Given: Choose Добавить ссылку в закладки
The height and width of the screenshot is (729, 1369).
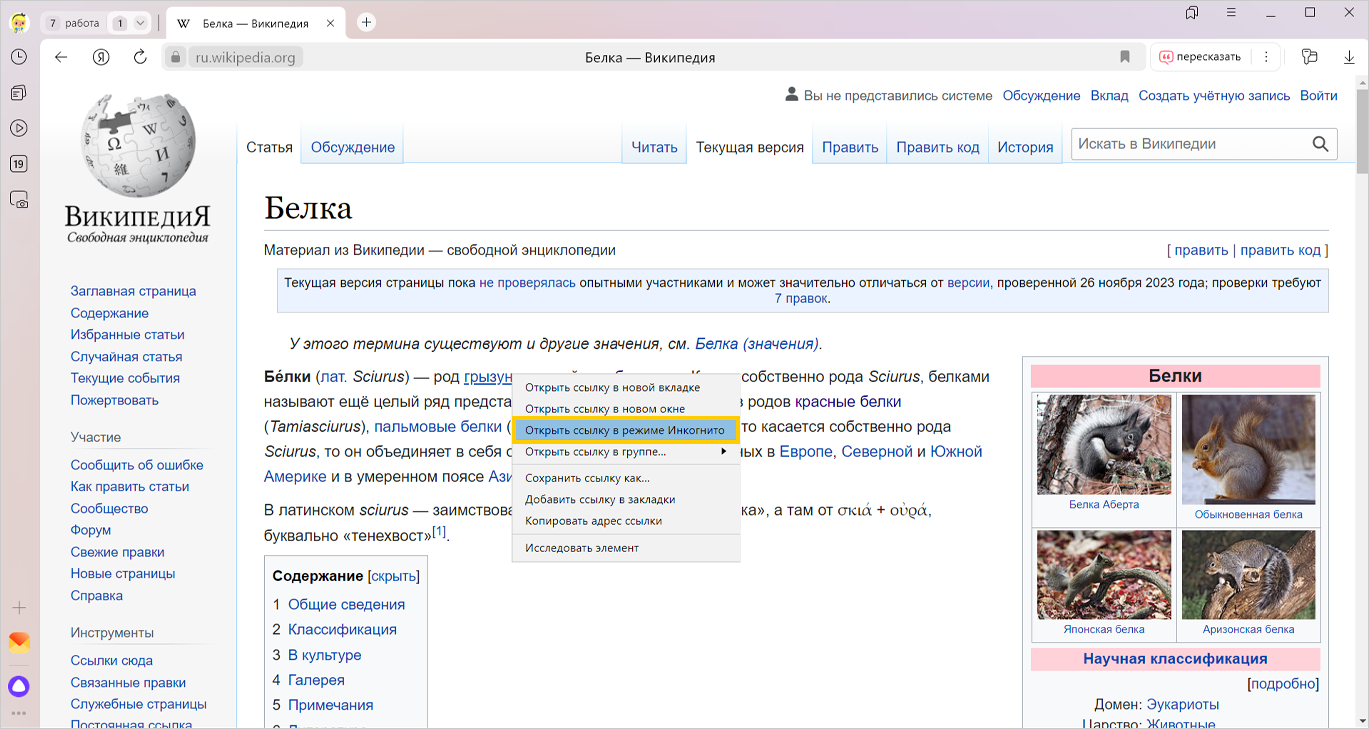Looking at the screenshot, I should pyautogui.click(x=626, y=499).
